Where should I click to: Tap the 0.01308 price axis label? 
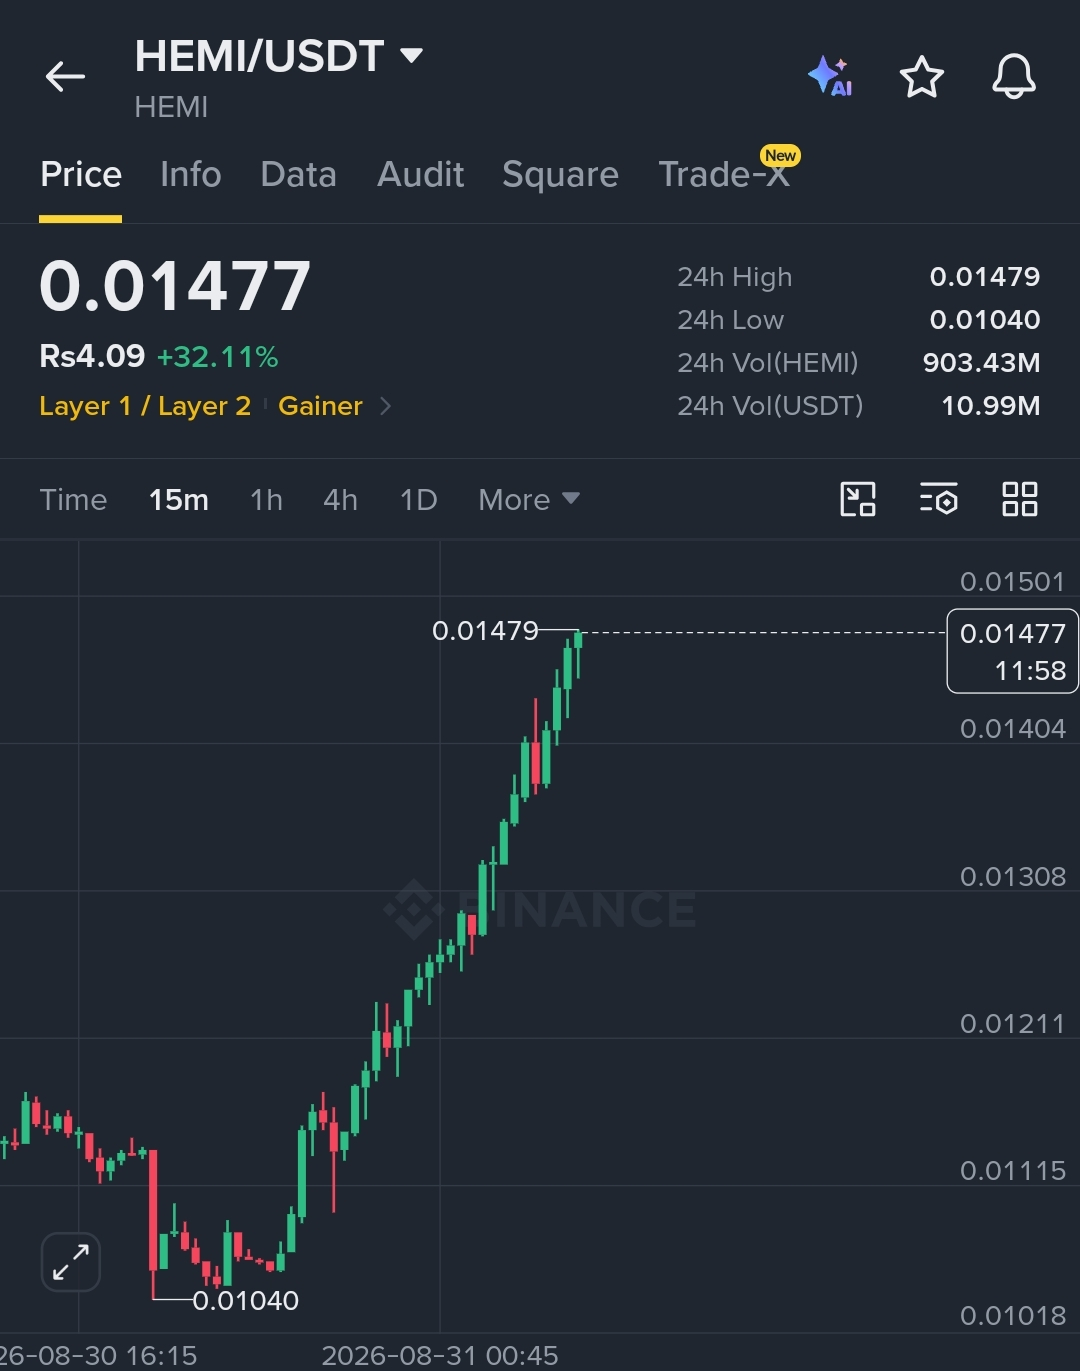(x=1012, y=877)
